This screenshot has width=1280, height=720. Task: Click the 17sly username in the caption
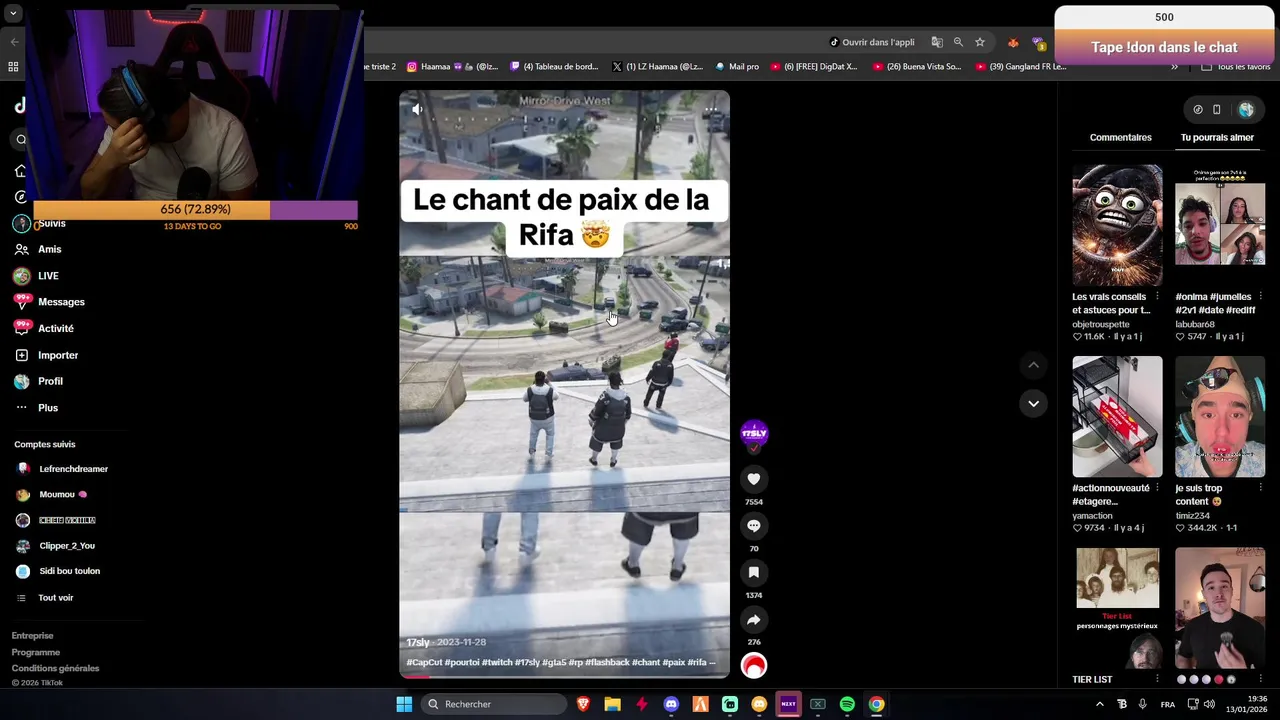click(x=417, y=642)
